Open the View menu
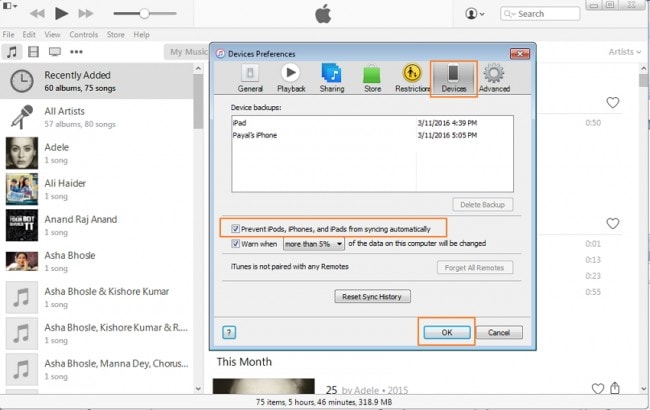Screen dimensions: 650x410 [x=52, y=35]
